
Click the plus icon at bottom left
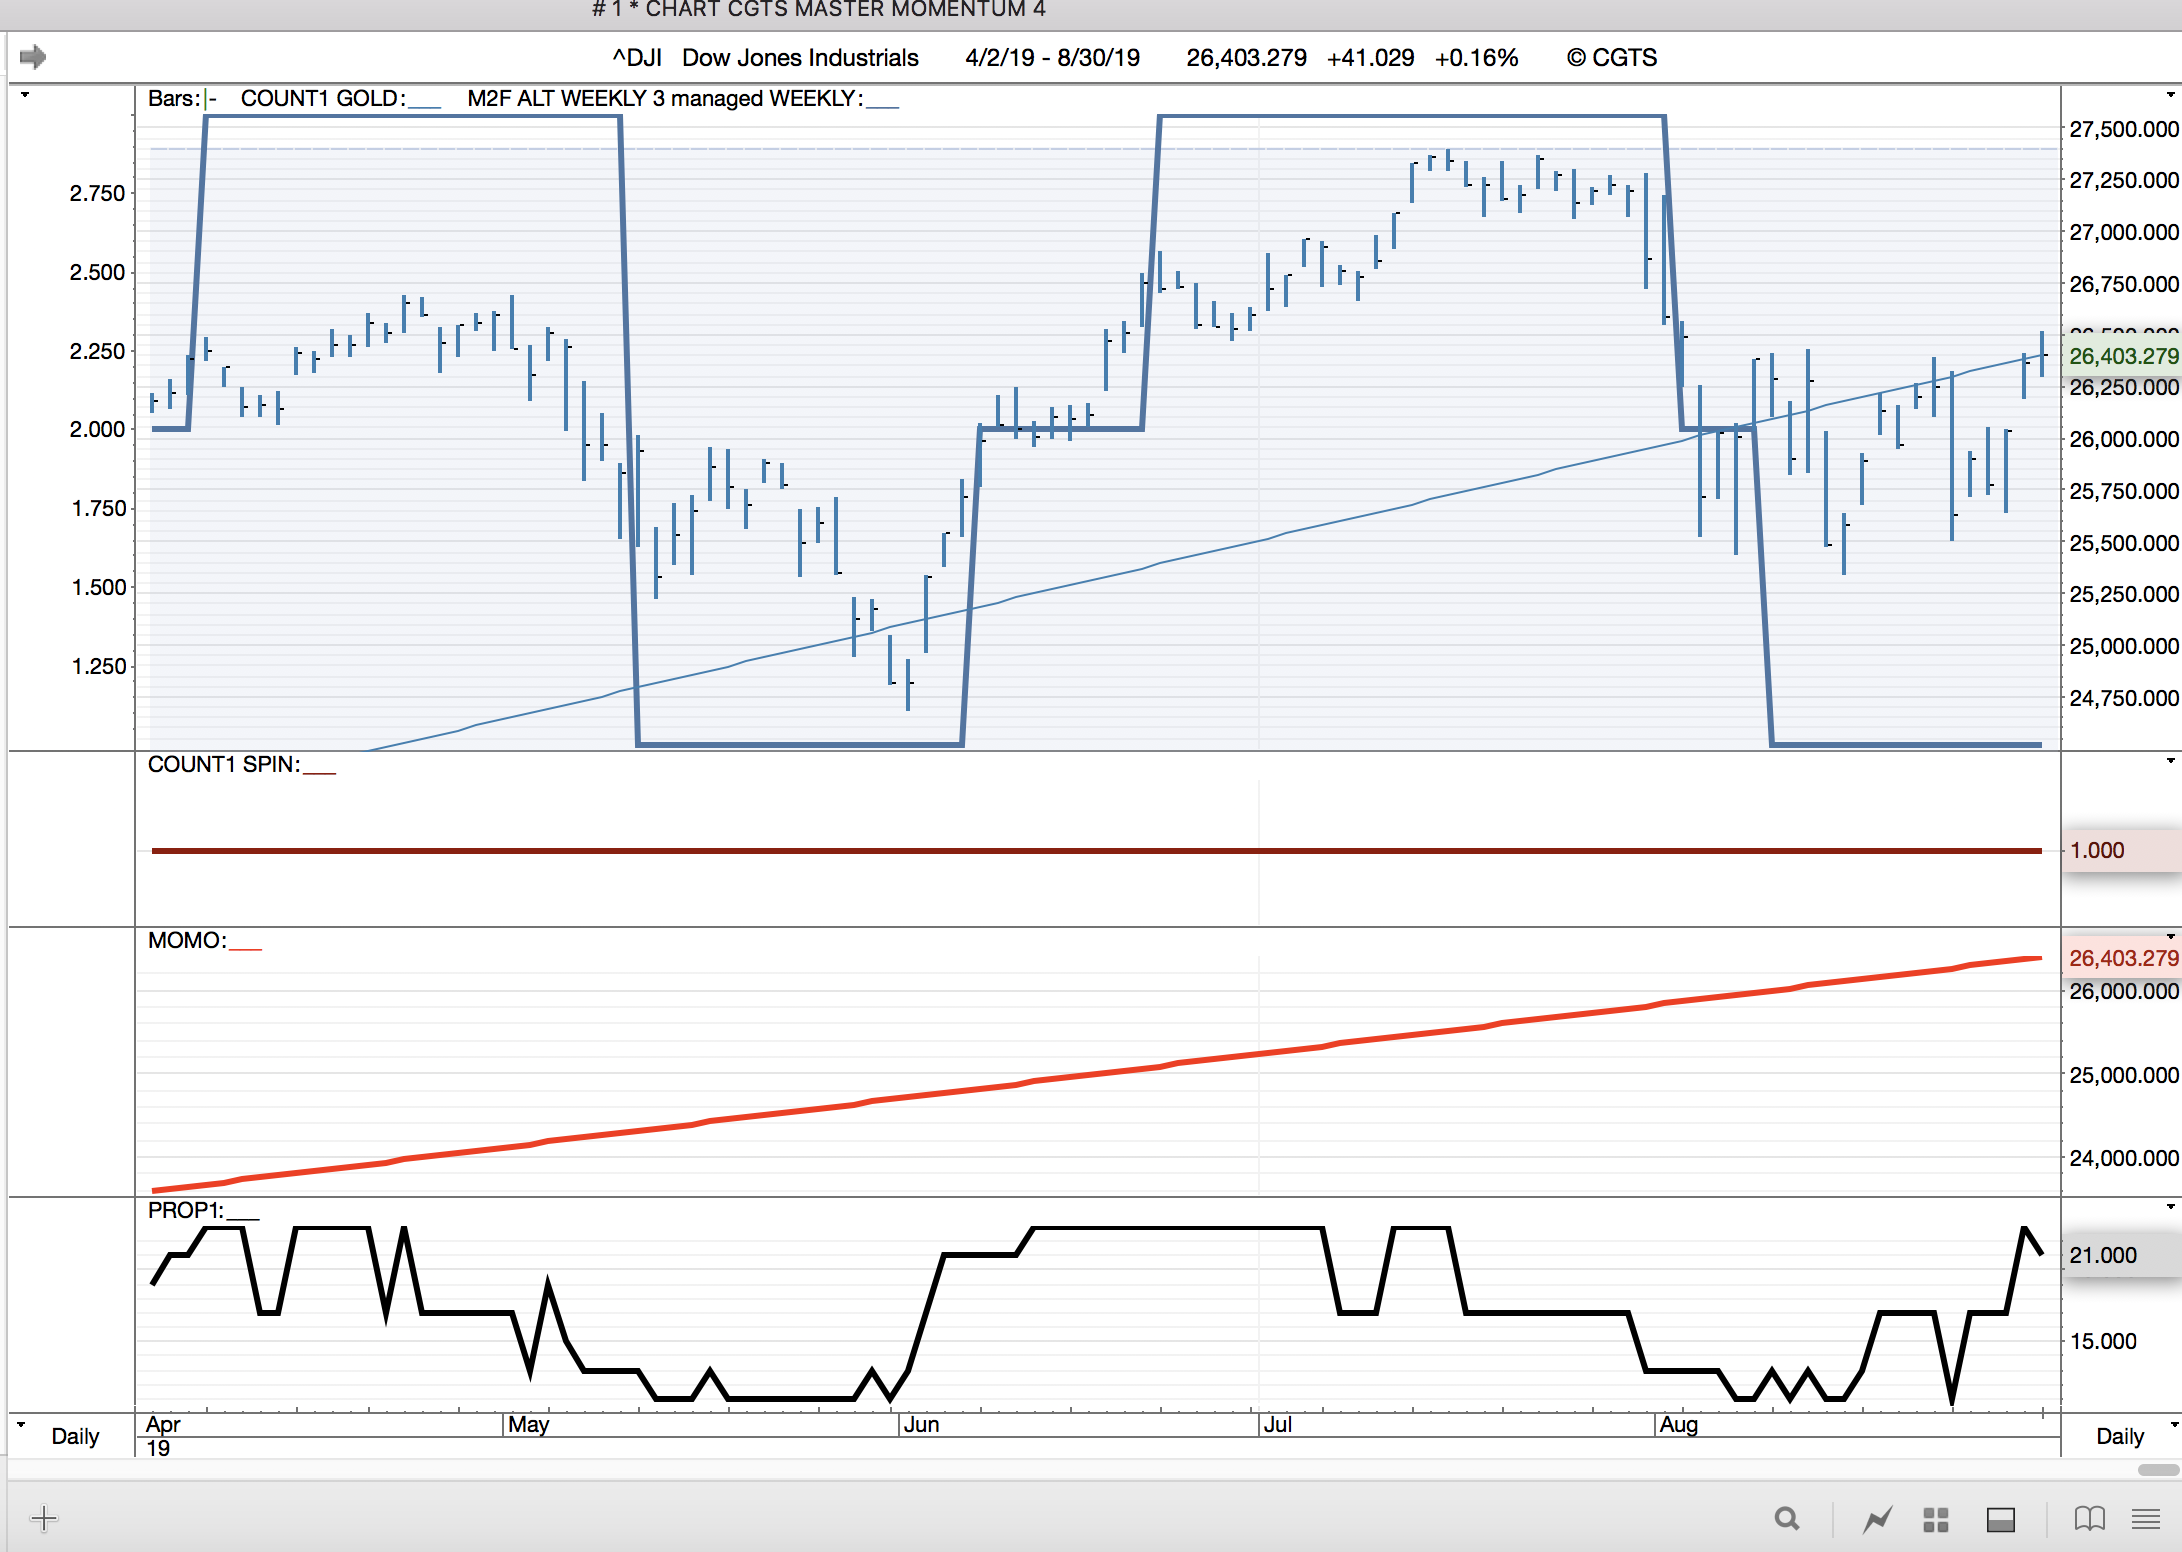(x=43, y=1519)
